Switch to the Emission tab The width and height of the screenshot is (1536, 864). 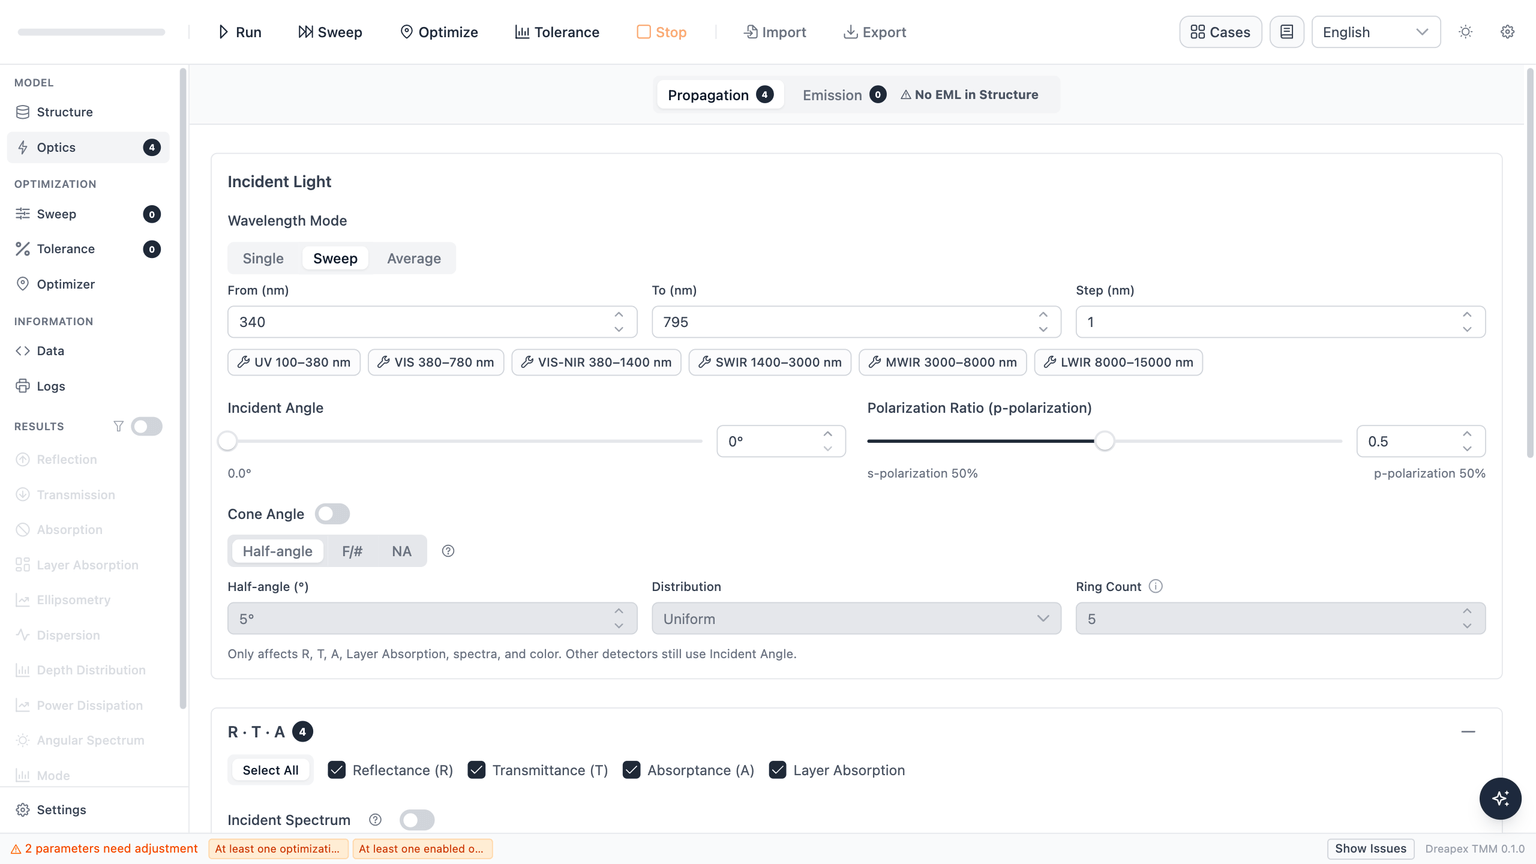coord(844,95)
